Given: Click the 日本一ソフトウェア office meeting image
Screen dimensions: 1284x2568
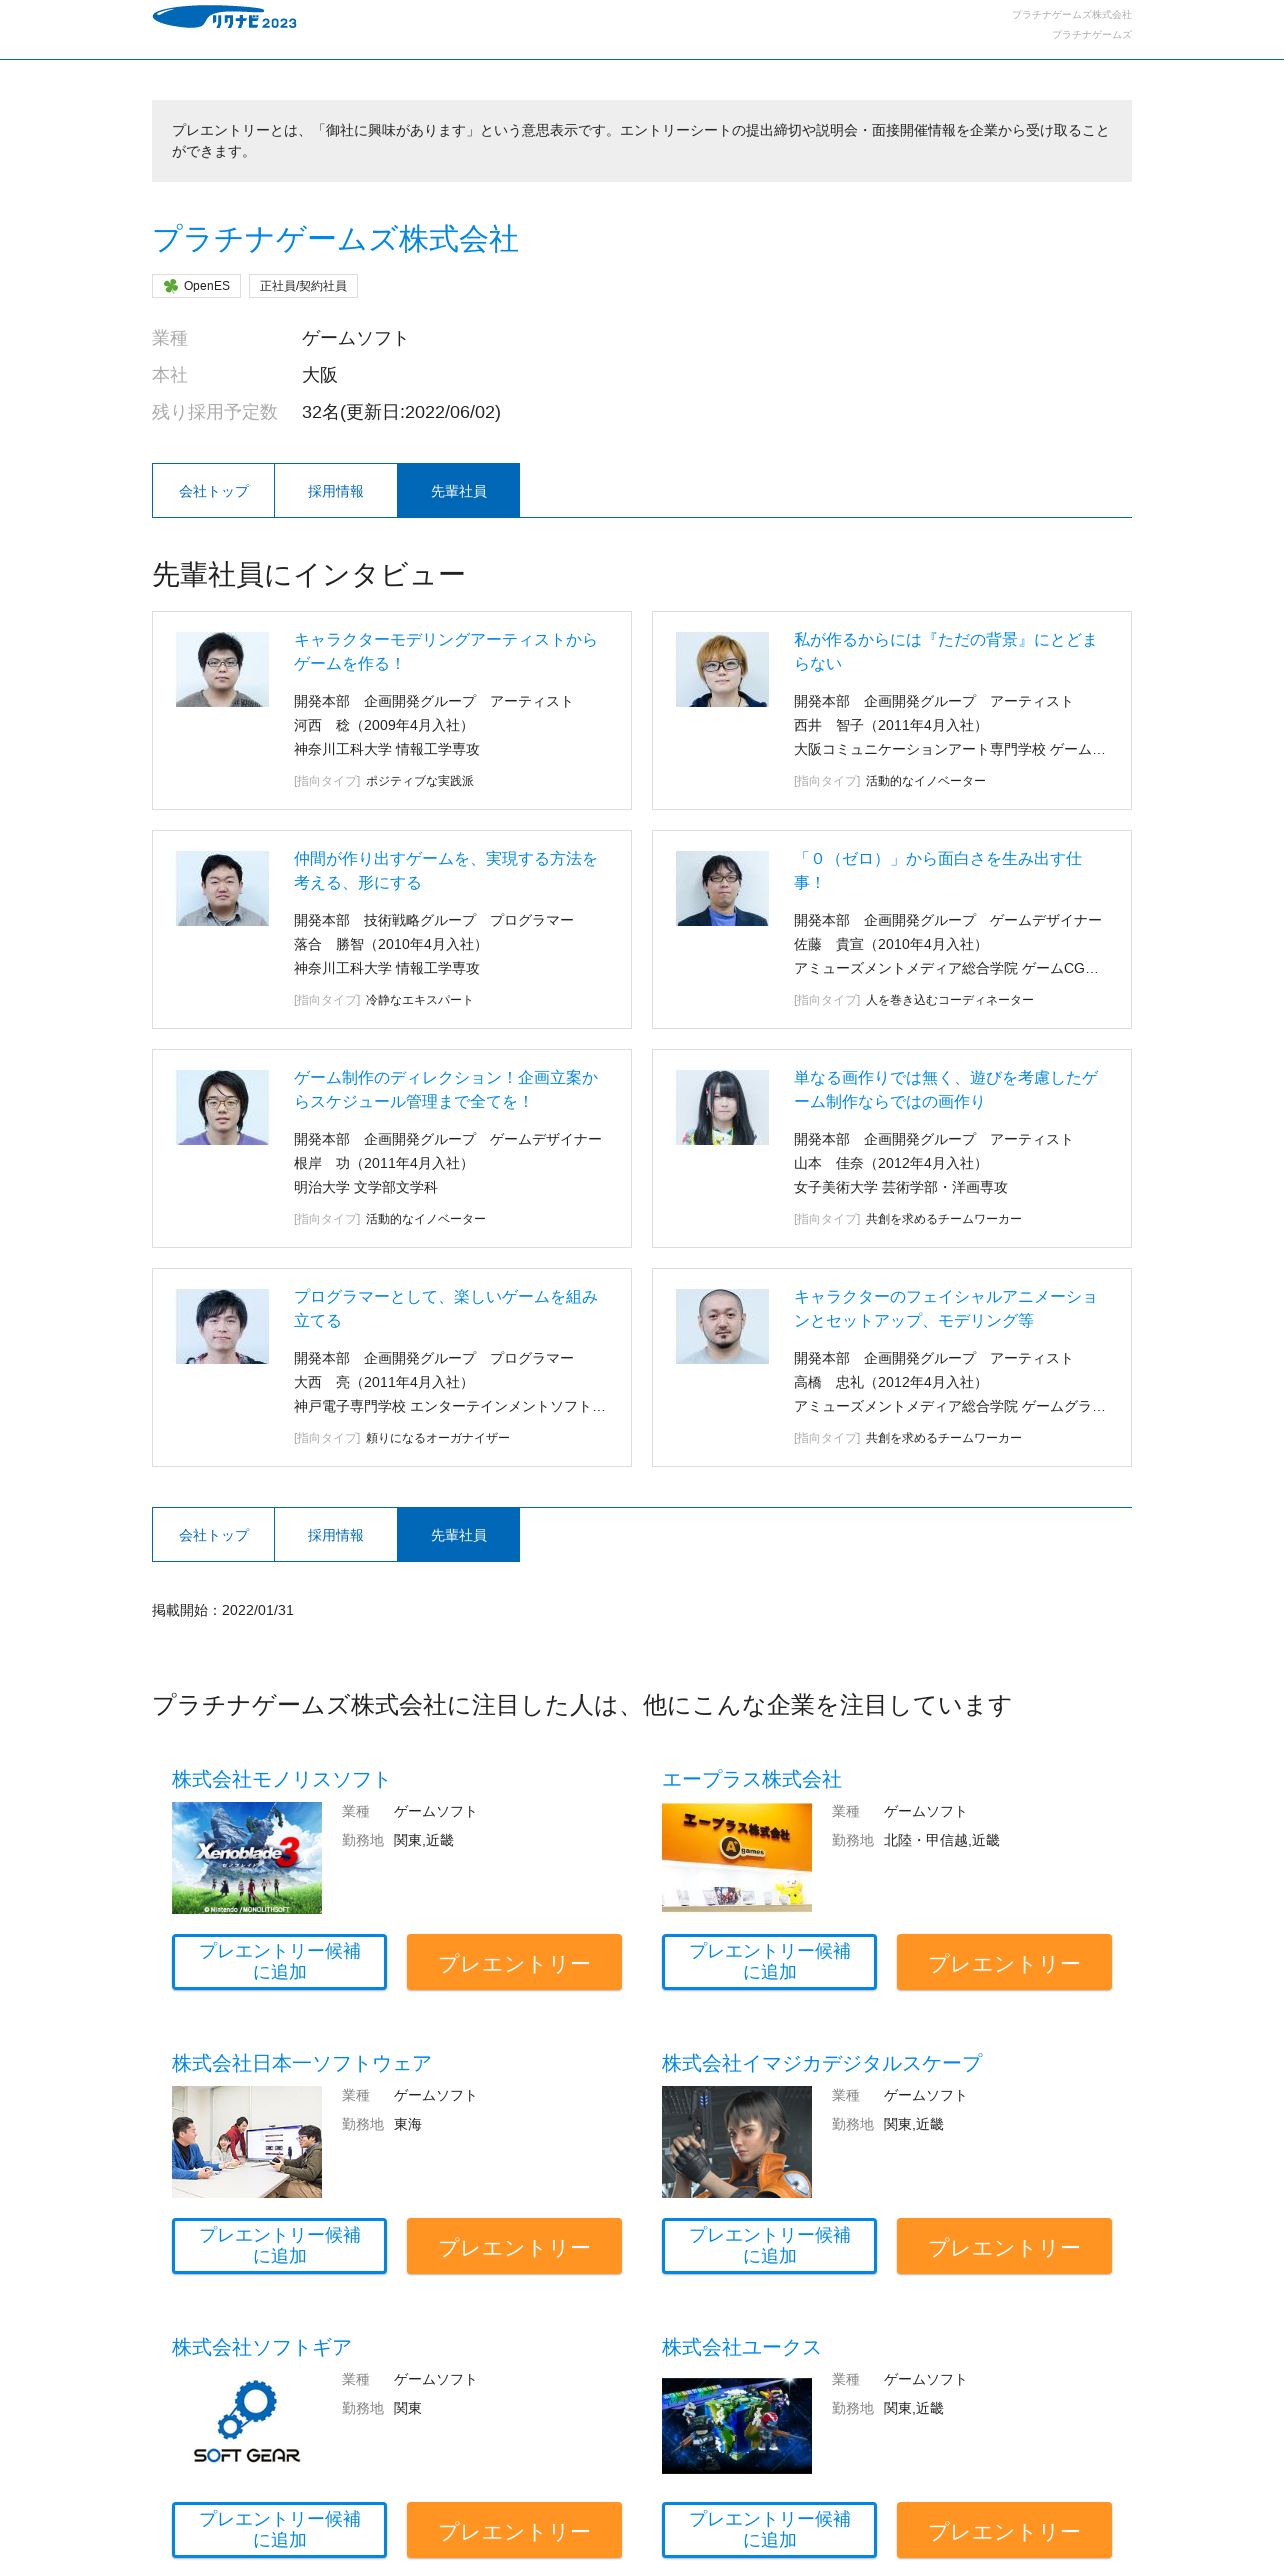Looking at the screenshot, I should (x=247, y=2142).
